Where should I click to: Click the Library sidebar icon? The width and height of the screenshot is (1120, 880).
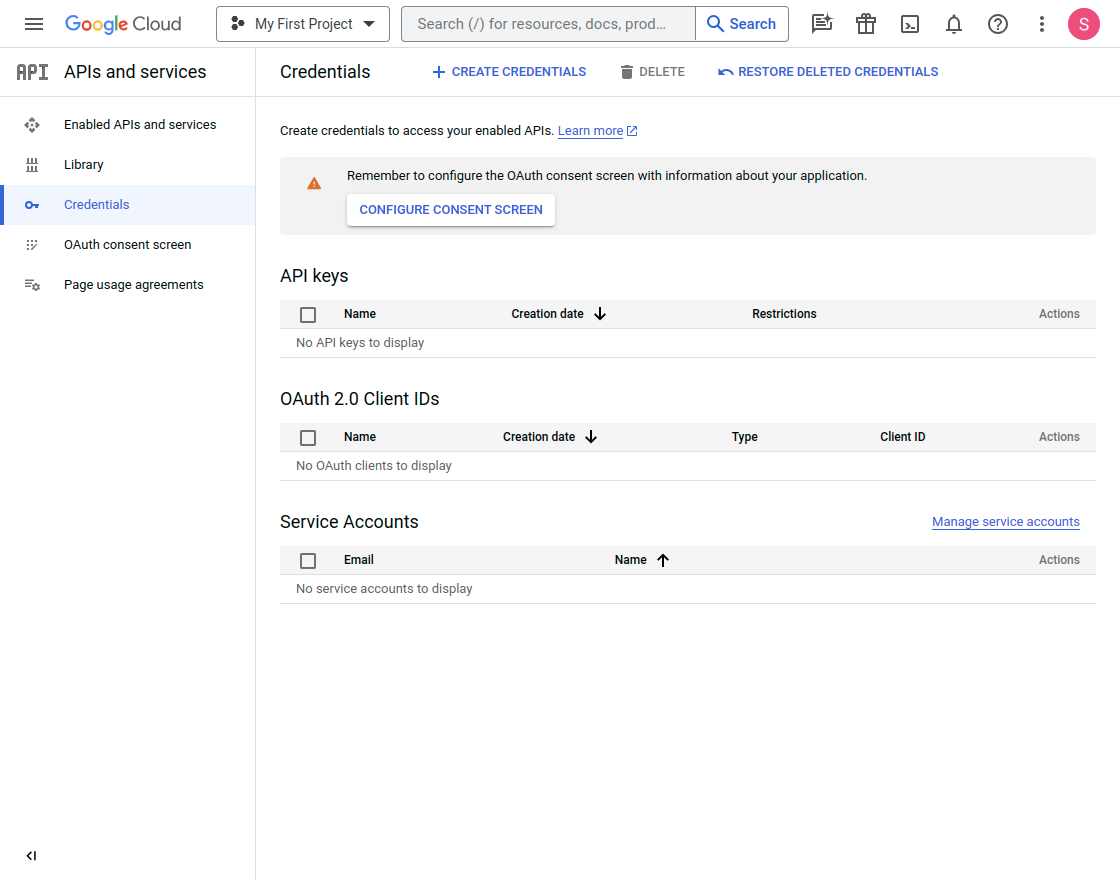pyautogui.click(x=32, y=165)
